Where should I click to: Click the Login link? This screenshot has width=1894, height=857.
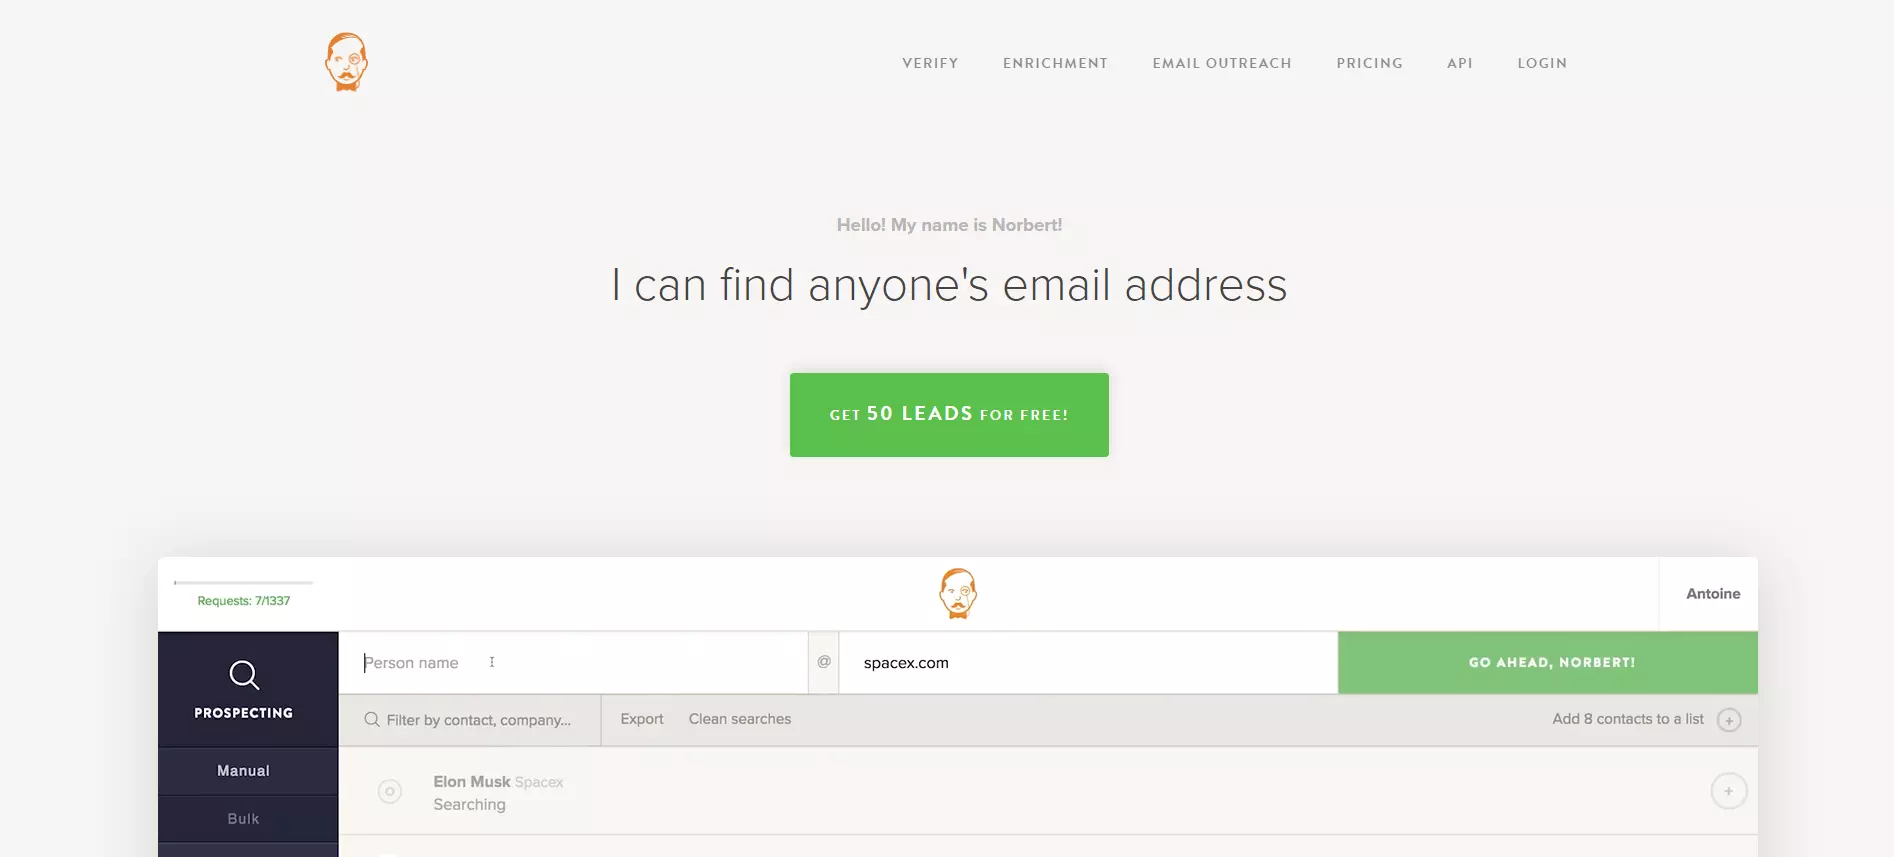tap(1542, 63)
